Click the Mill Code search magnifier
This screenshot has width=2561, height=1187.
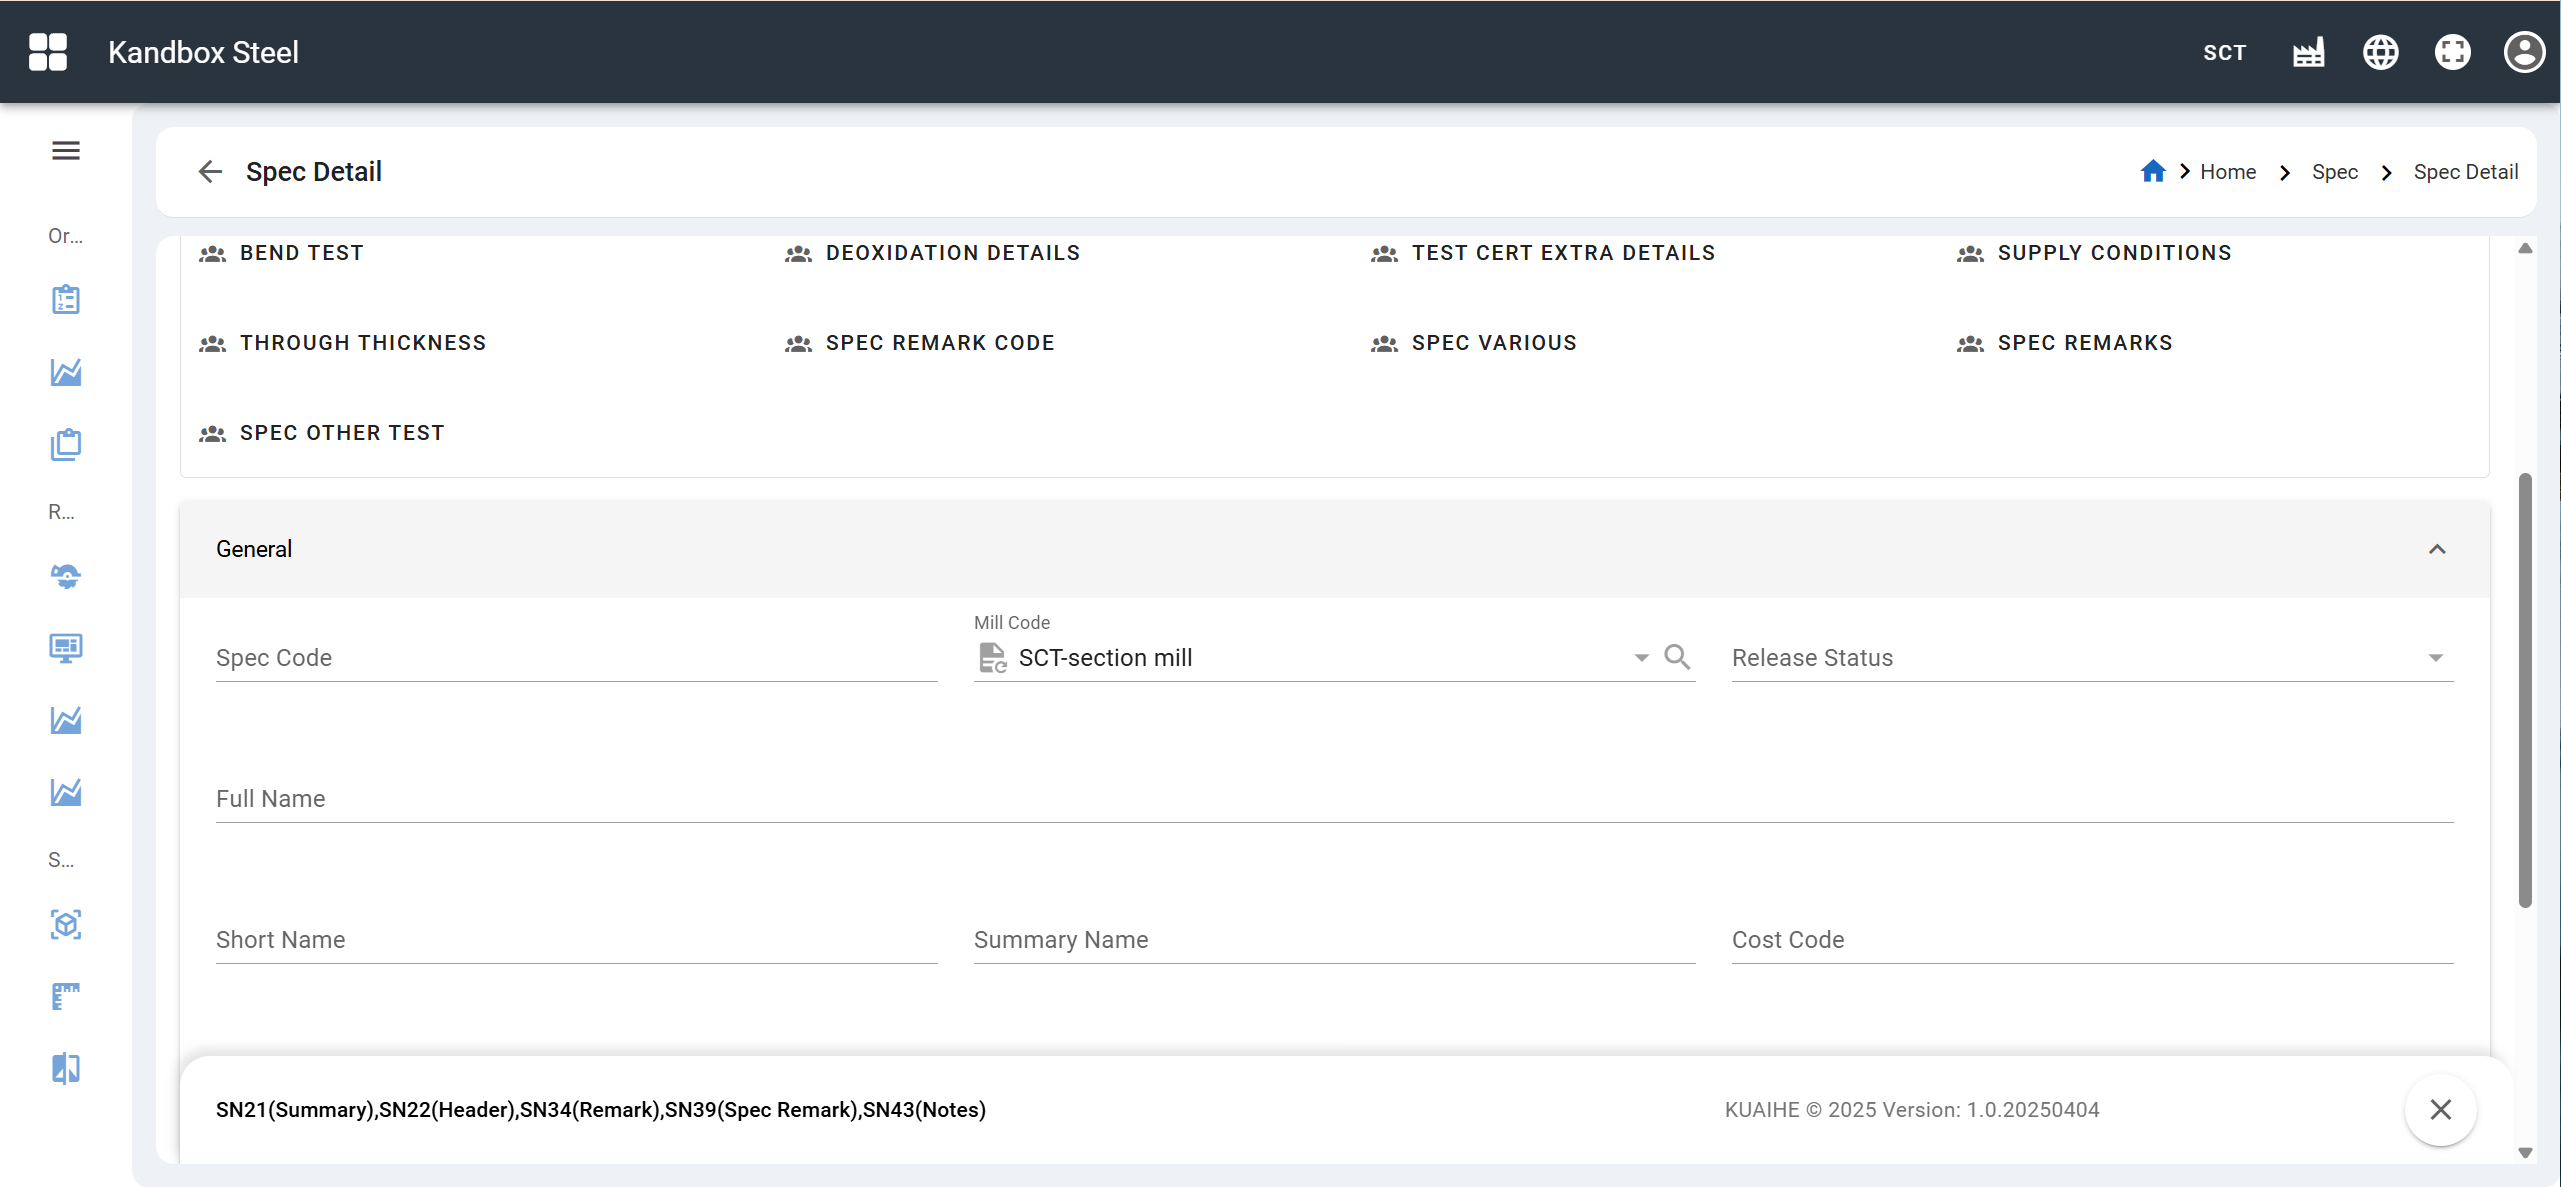point(1677,657)
